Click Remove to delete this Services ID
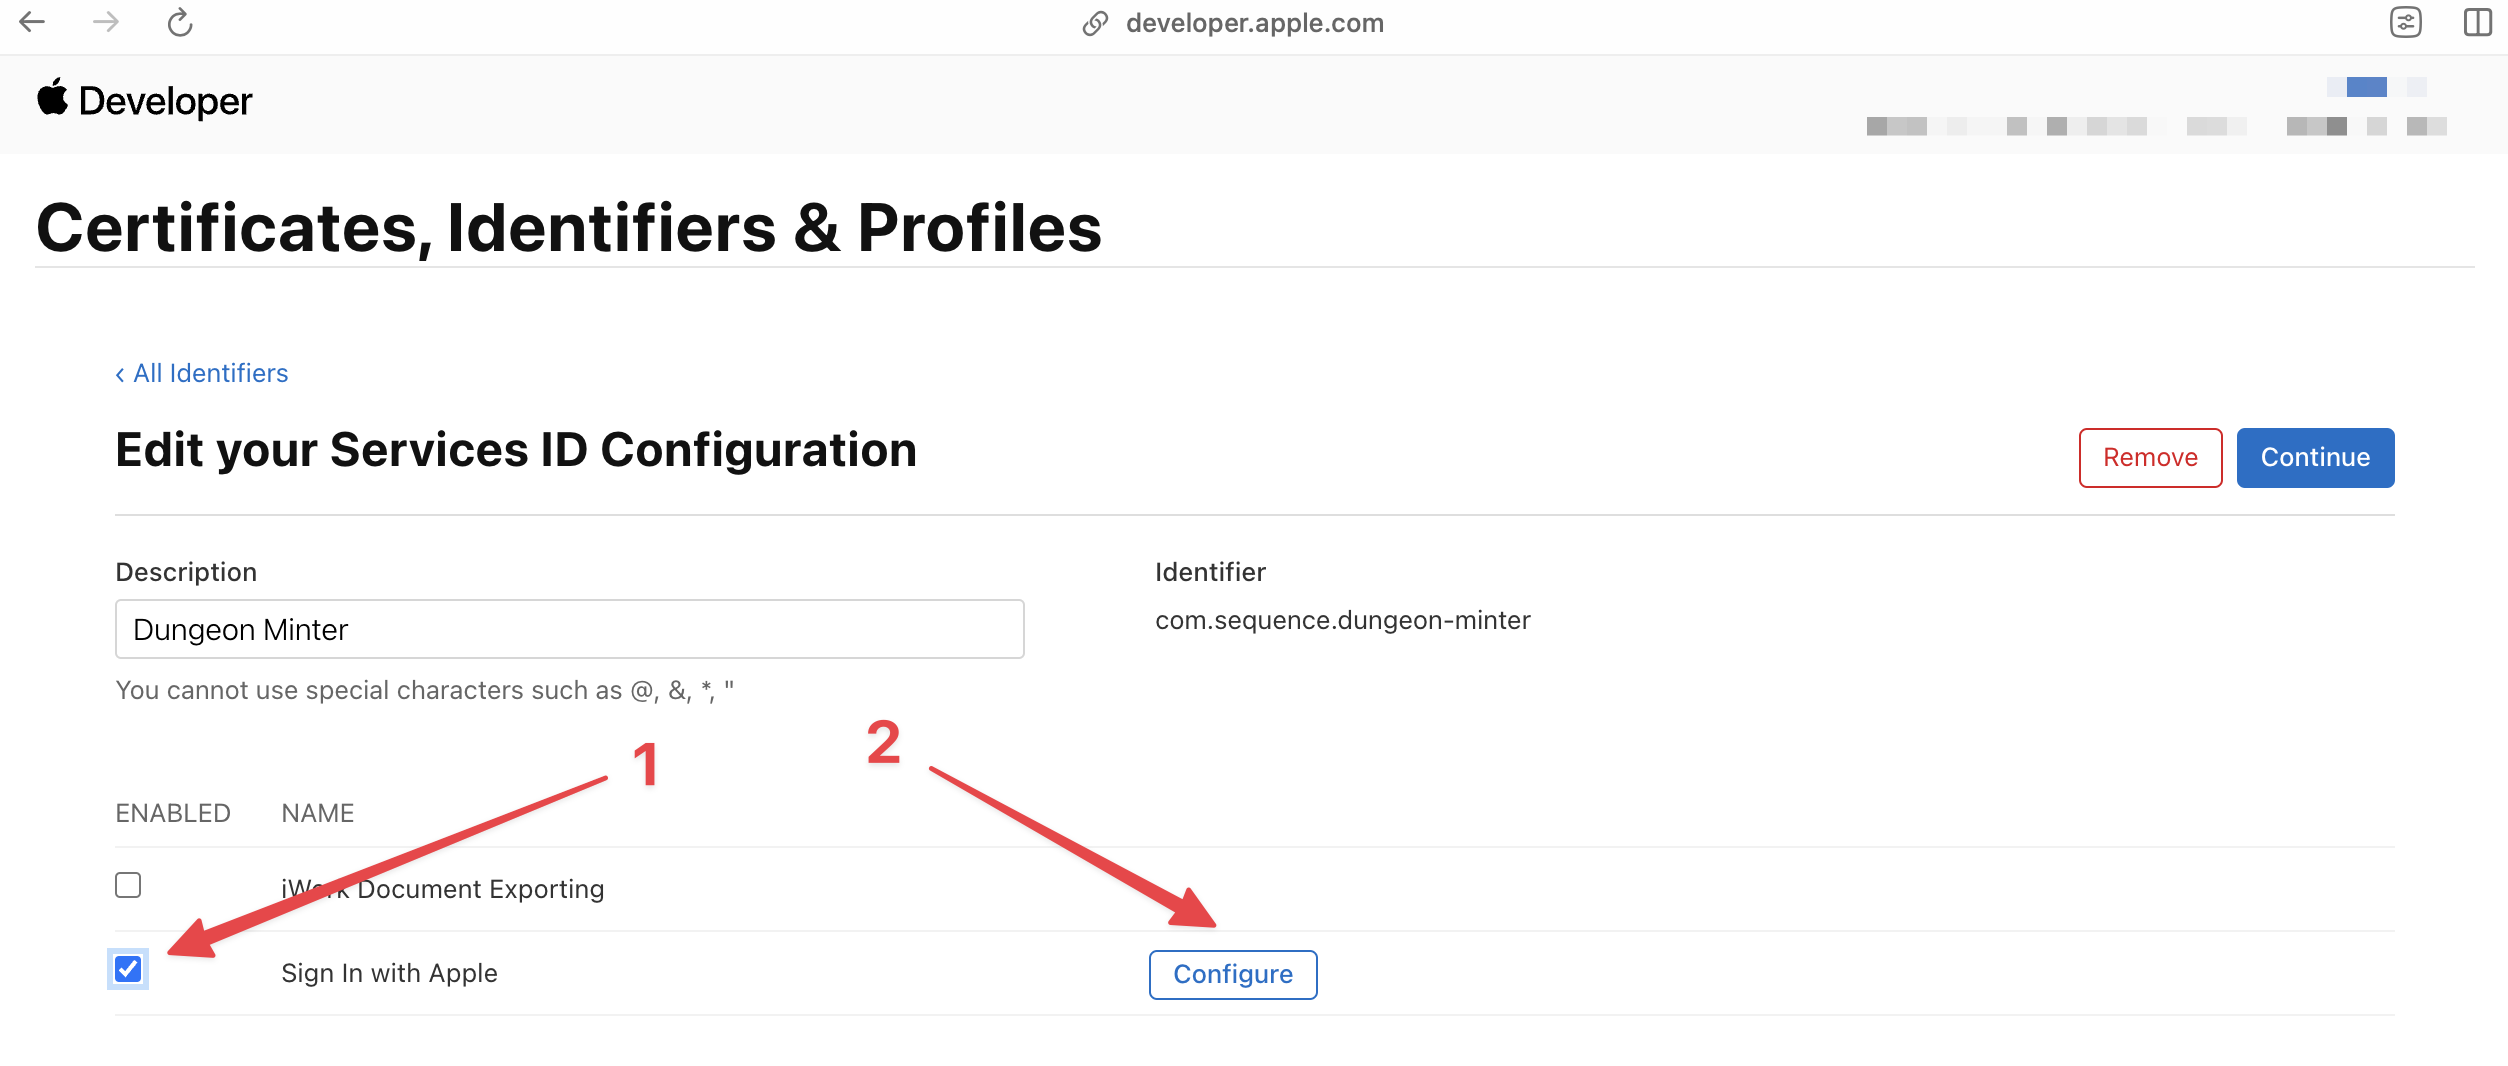 pyautogui.click(x=2150, y=457)
